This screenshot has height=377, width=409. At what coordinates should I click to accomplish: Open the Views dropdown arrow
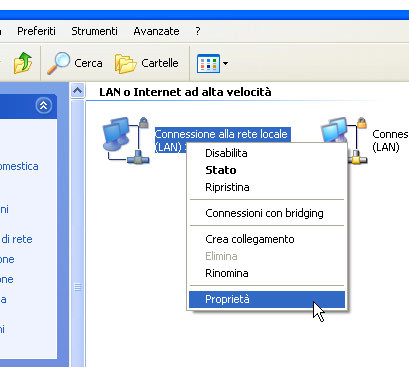[225, 63]
